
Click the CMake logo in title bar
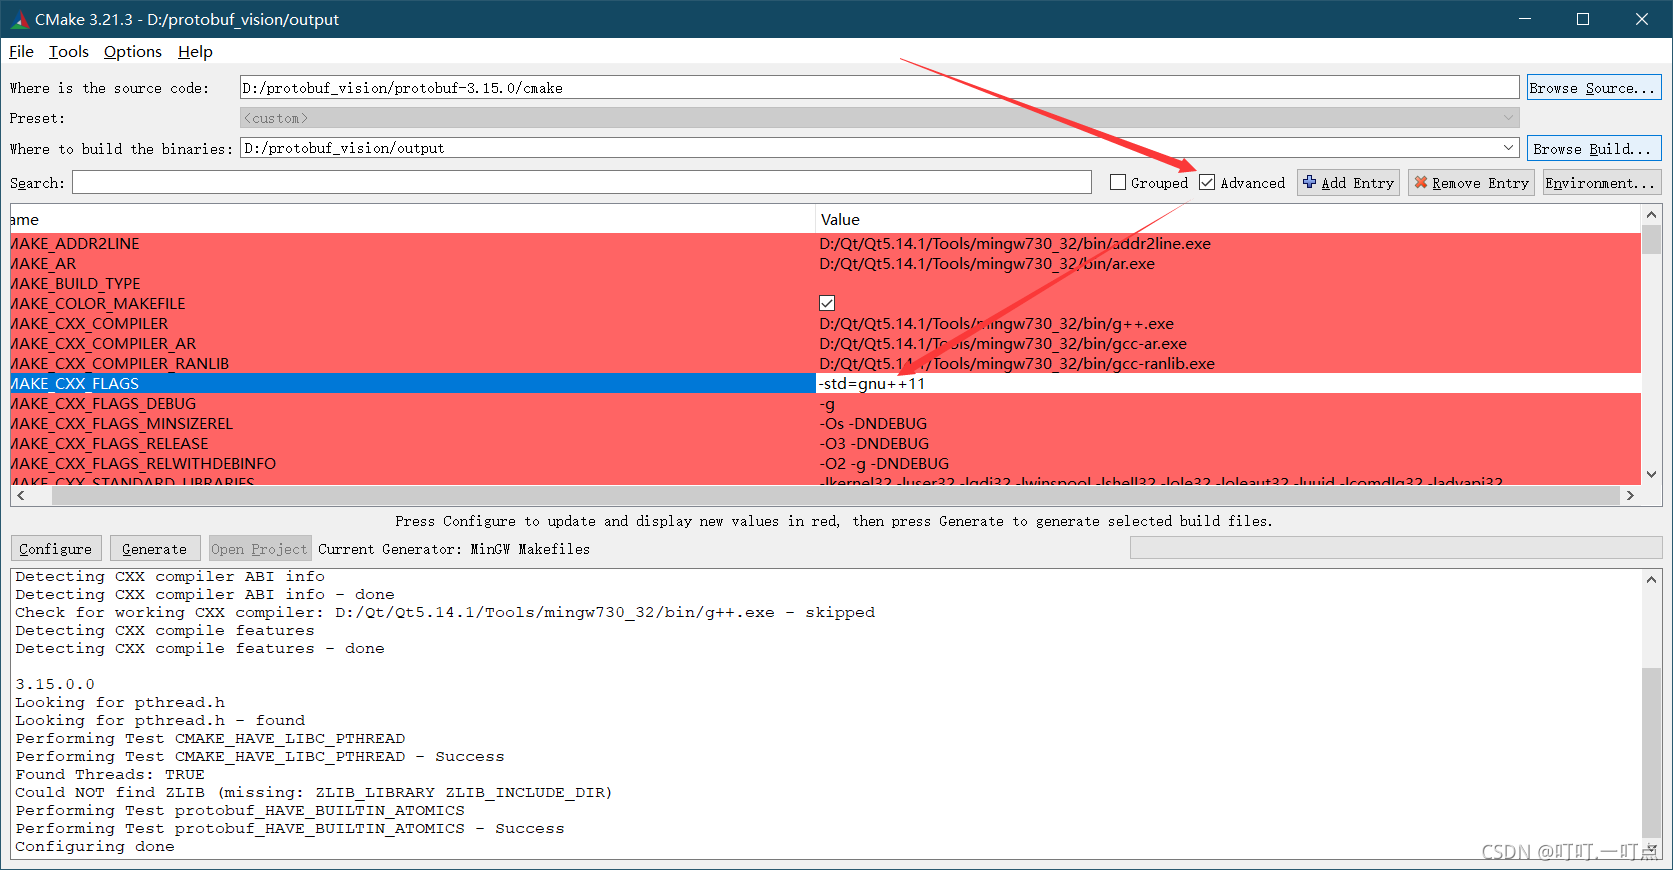(x=20, y=19)
